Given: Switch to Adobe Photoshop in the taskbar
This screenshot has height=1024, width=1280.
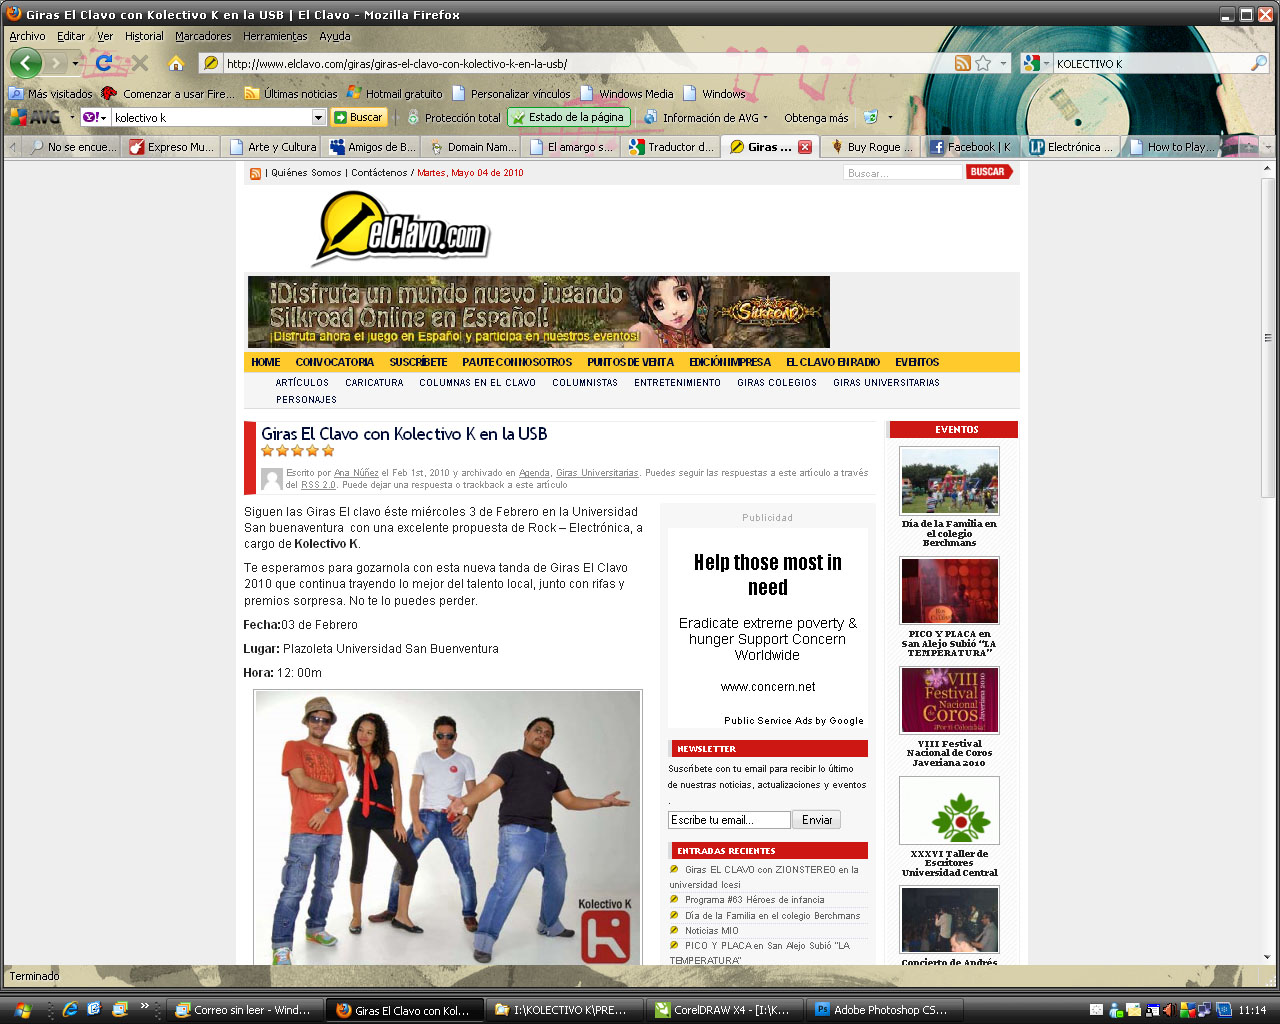Looking at the screenshot, I should pyautogui.click(x=886, y=1010).
